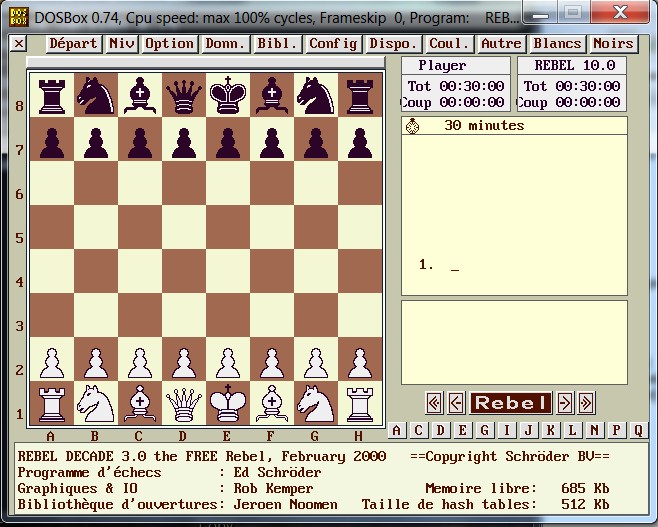Click the Player name panel

click(x=456, y=66)
